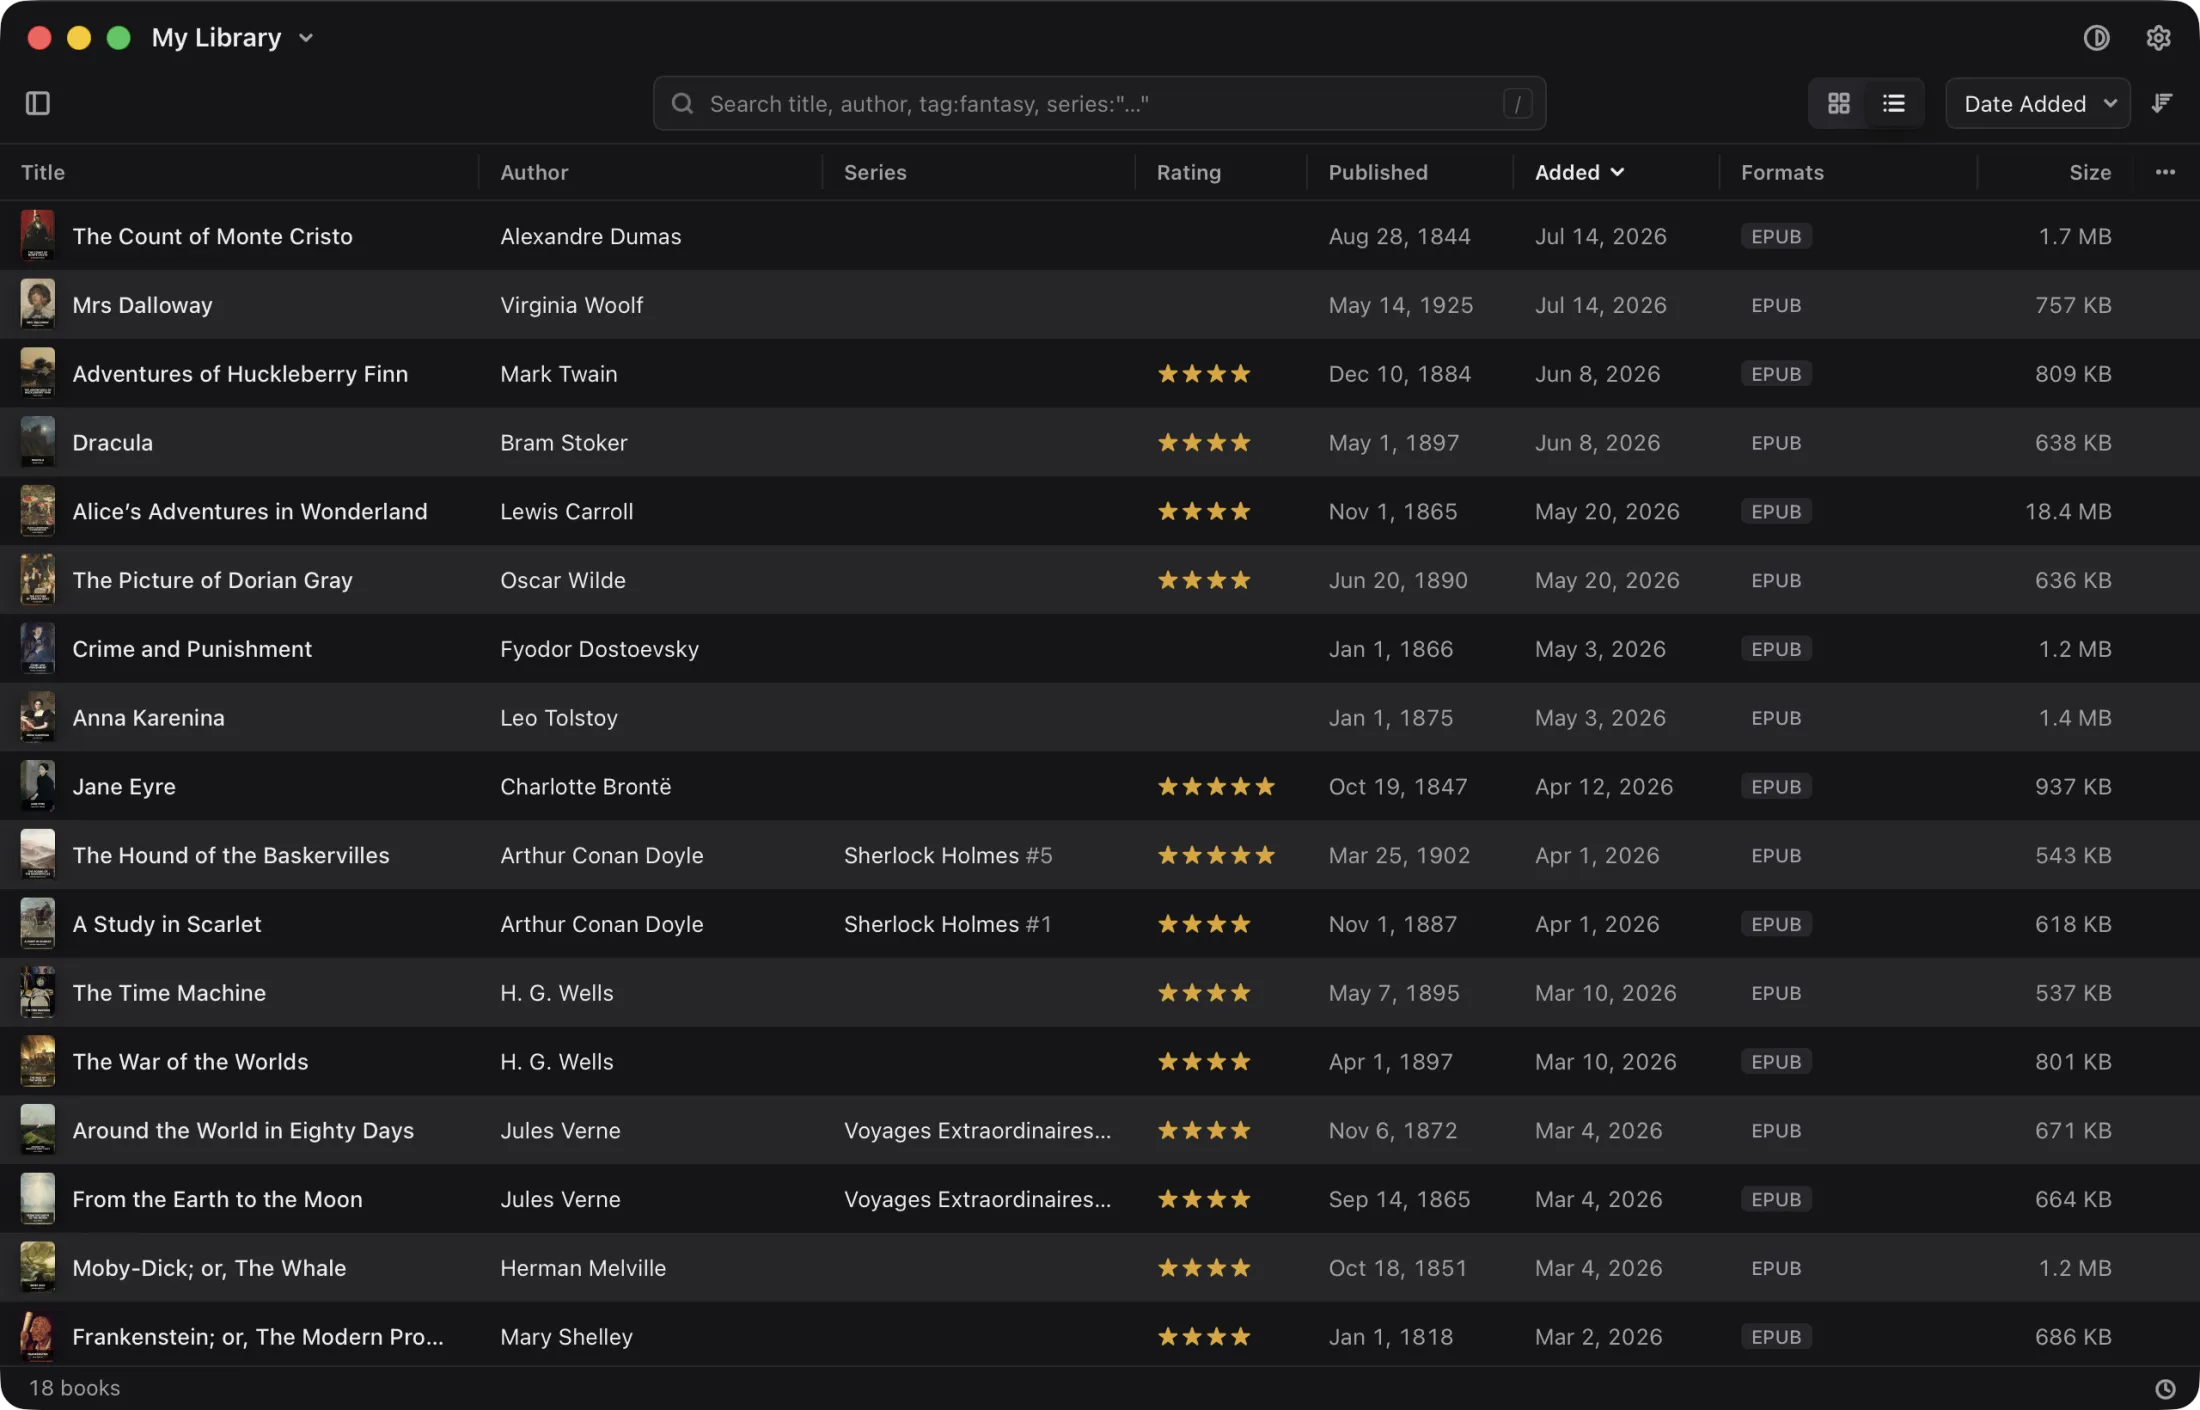This screenshot has width=2200, height=1410.
Task: Open the column options ellipsis
Action: pyautogui.click(x=2165, y=172)
